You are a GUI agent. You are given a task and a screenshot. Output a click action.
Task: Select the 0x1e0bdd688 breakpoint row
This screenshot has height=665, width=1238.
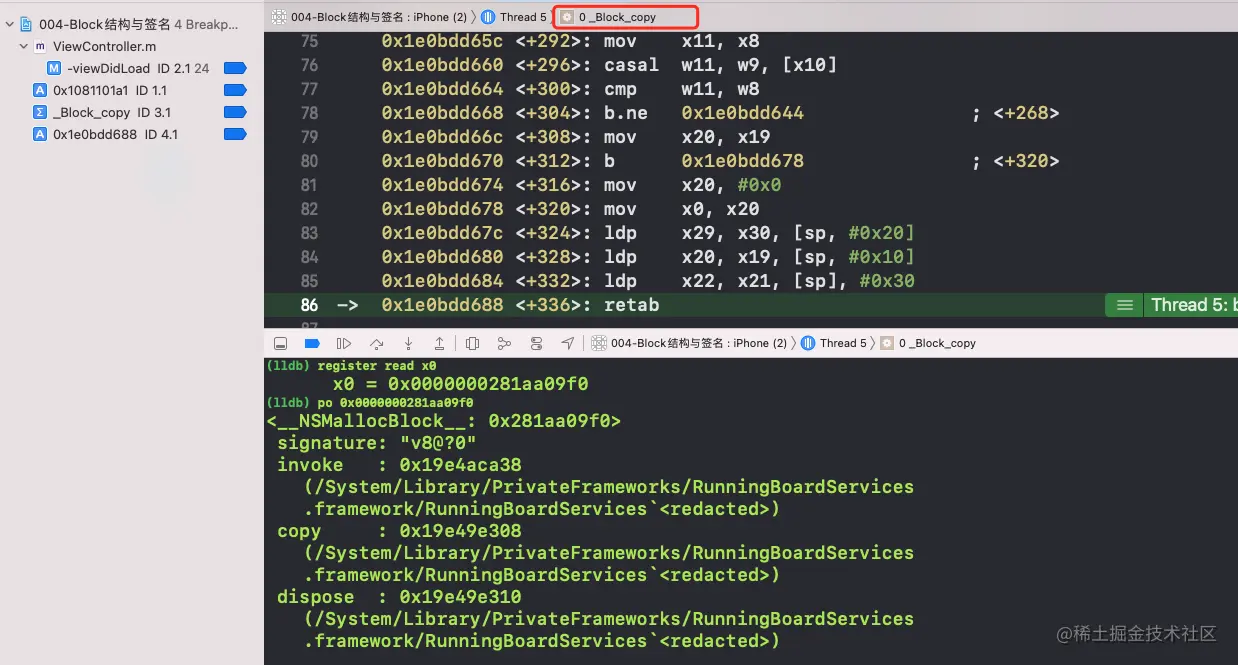click(x=132, y=134)
